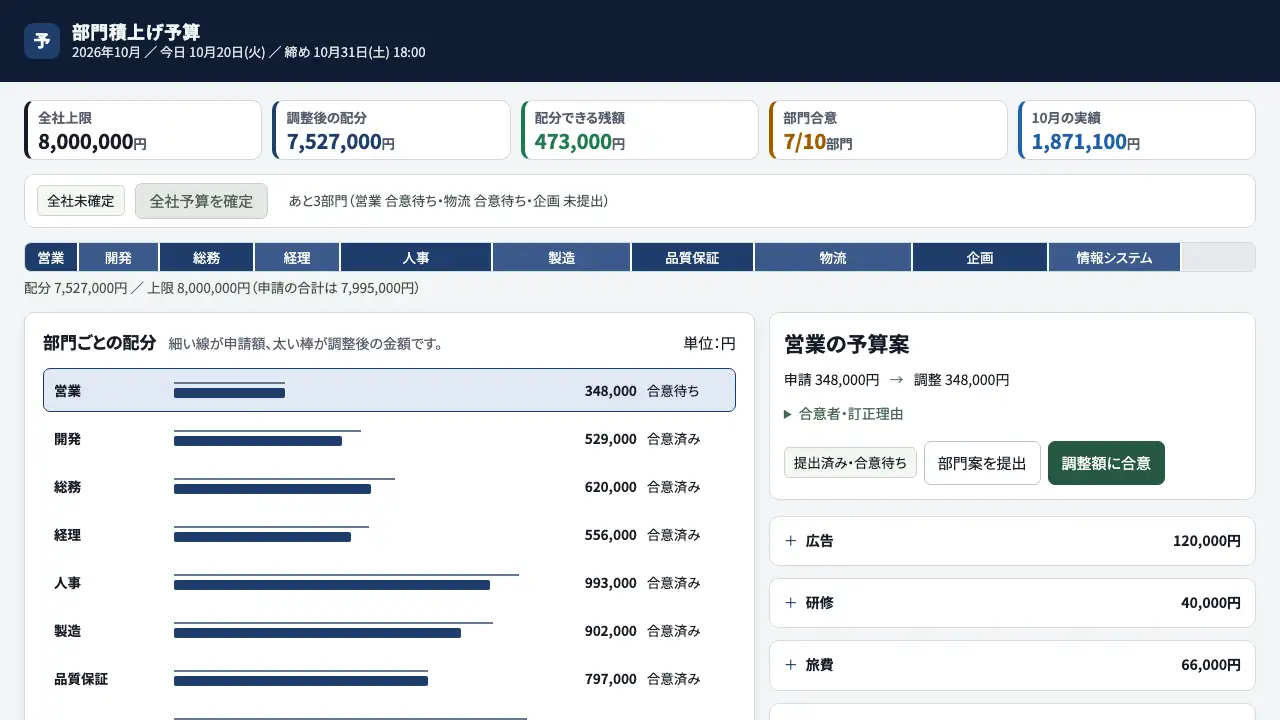
Task: Select the 開発 row in department list
Action: (389, 438)
